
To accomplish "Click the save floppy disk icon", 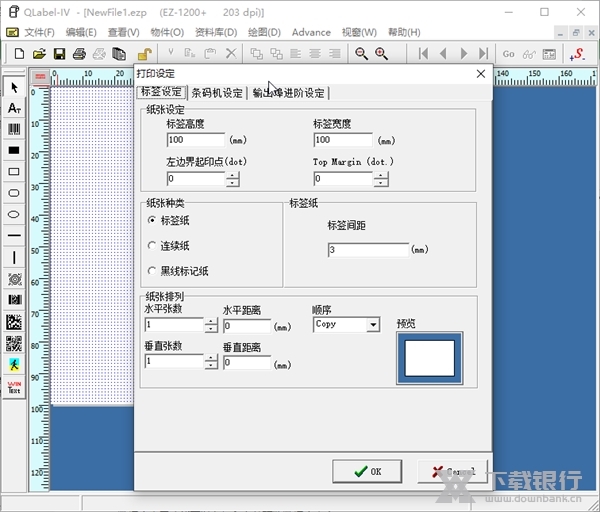I will point(59,53).
